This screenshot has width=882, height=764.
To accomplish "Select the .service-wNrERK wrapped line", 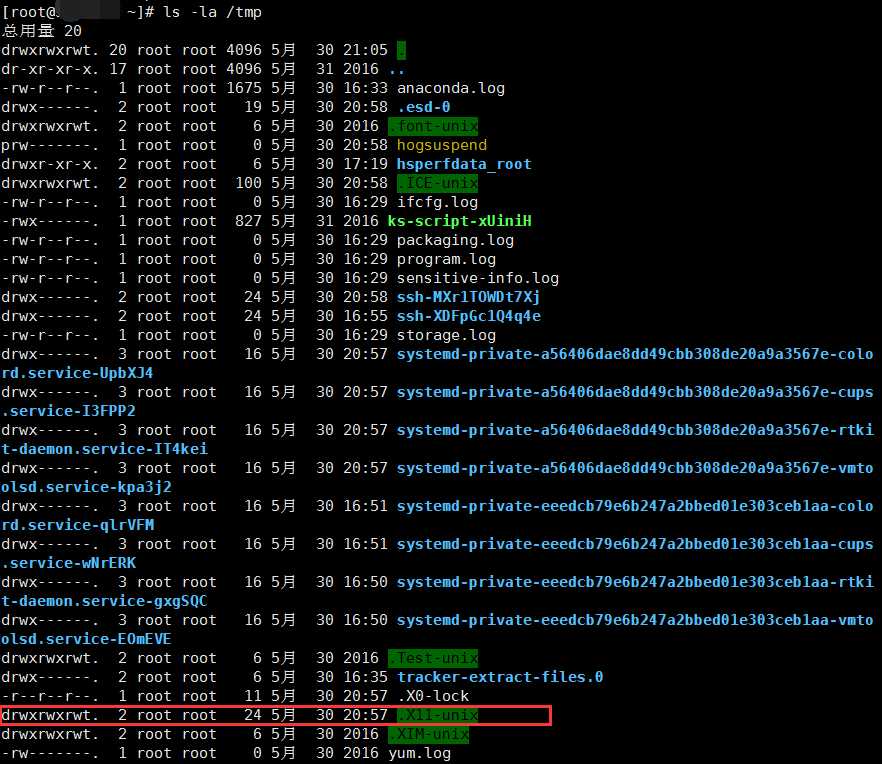I will pyautogui.click(x=68, y=563).
